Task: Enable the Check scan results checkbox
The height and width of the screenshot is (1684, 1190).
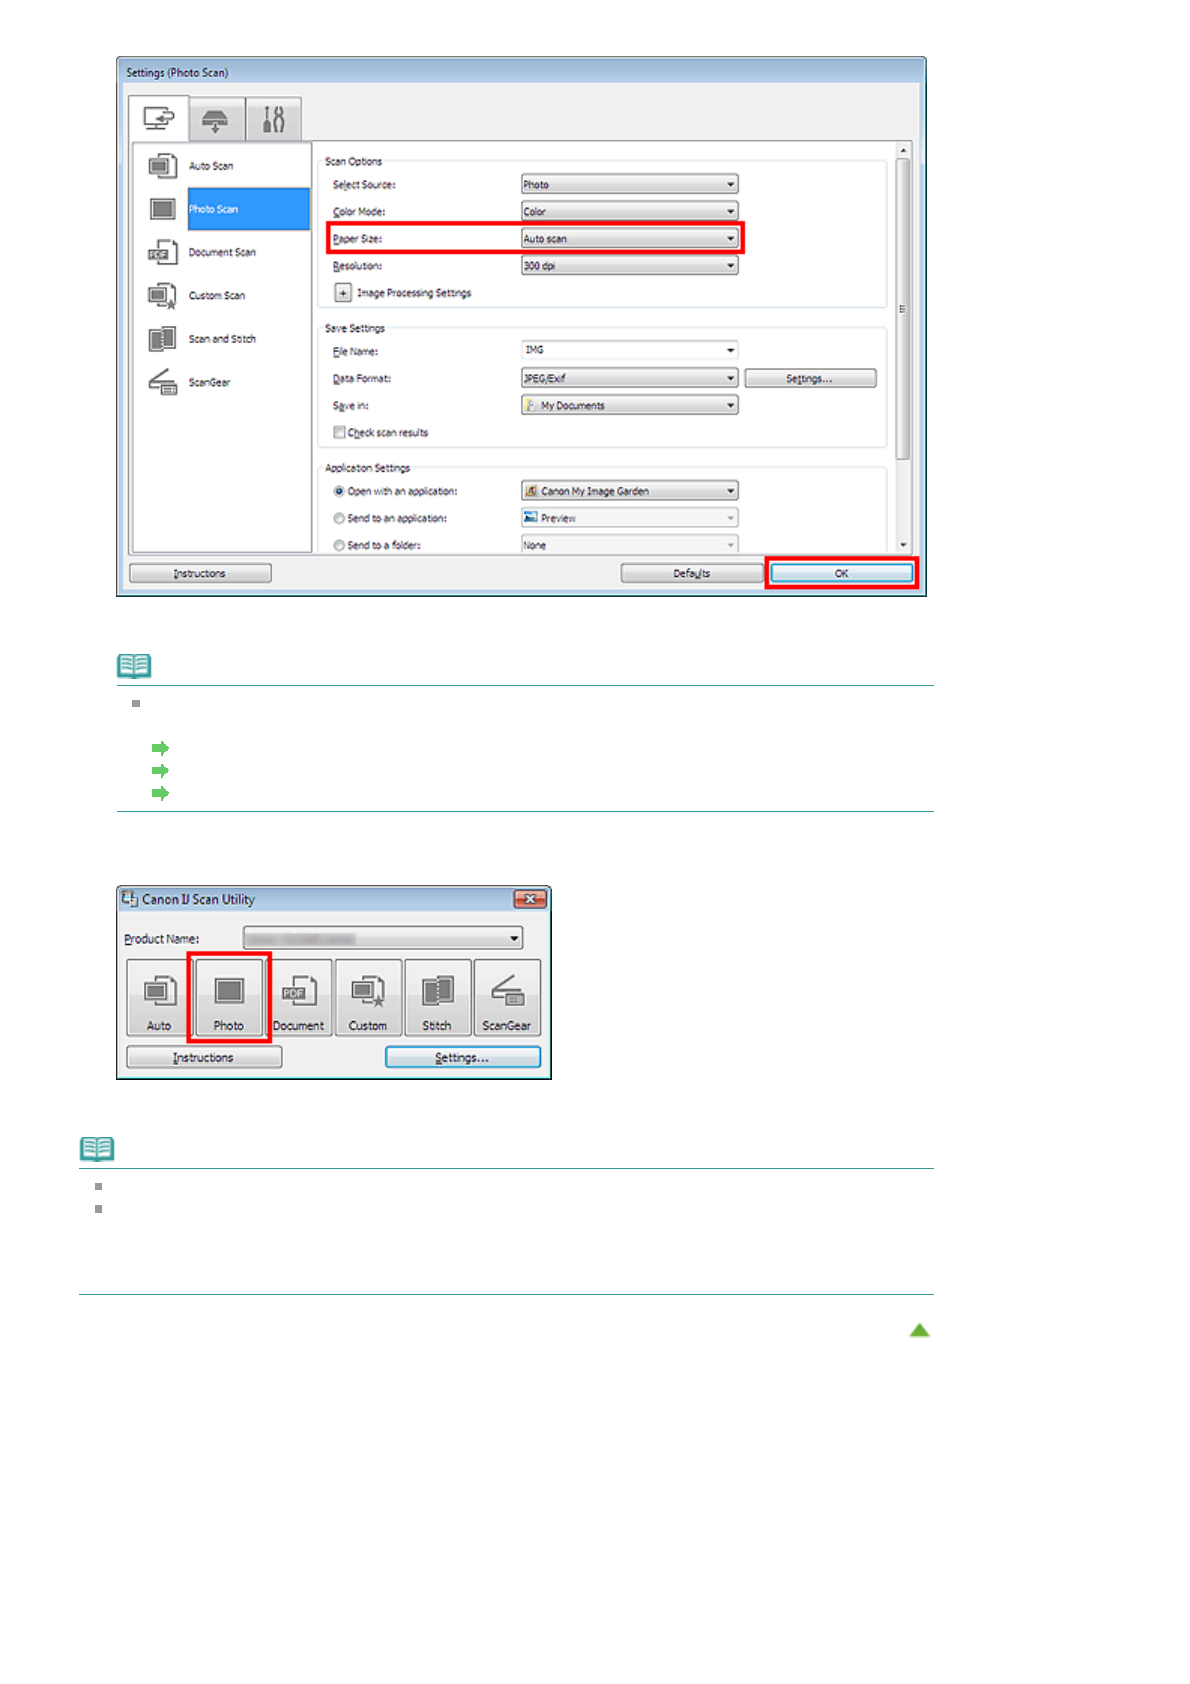Action: [340, 432]
